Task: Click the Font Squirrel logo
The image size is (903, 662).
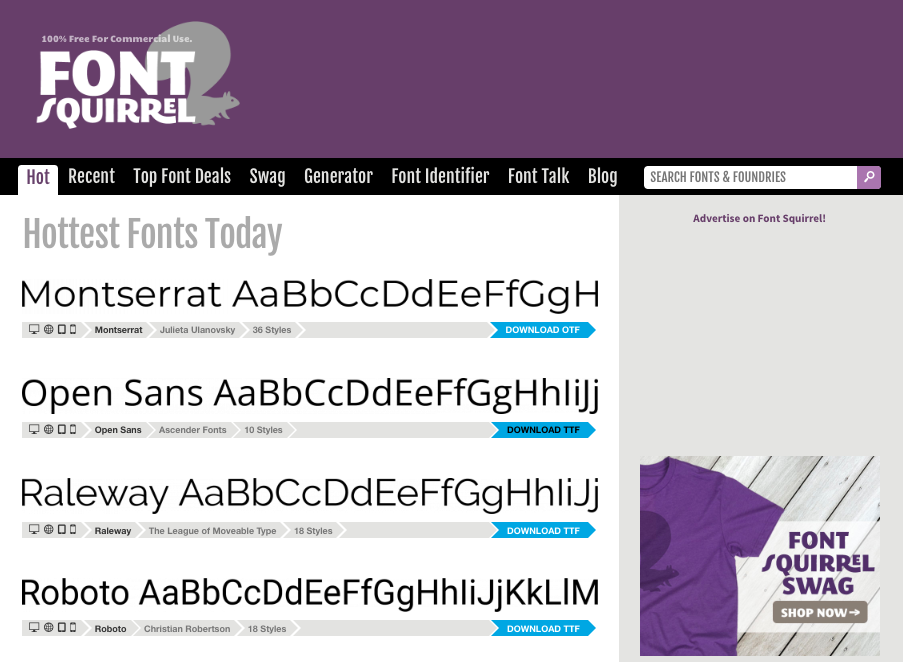Action: [138, 75]
